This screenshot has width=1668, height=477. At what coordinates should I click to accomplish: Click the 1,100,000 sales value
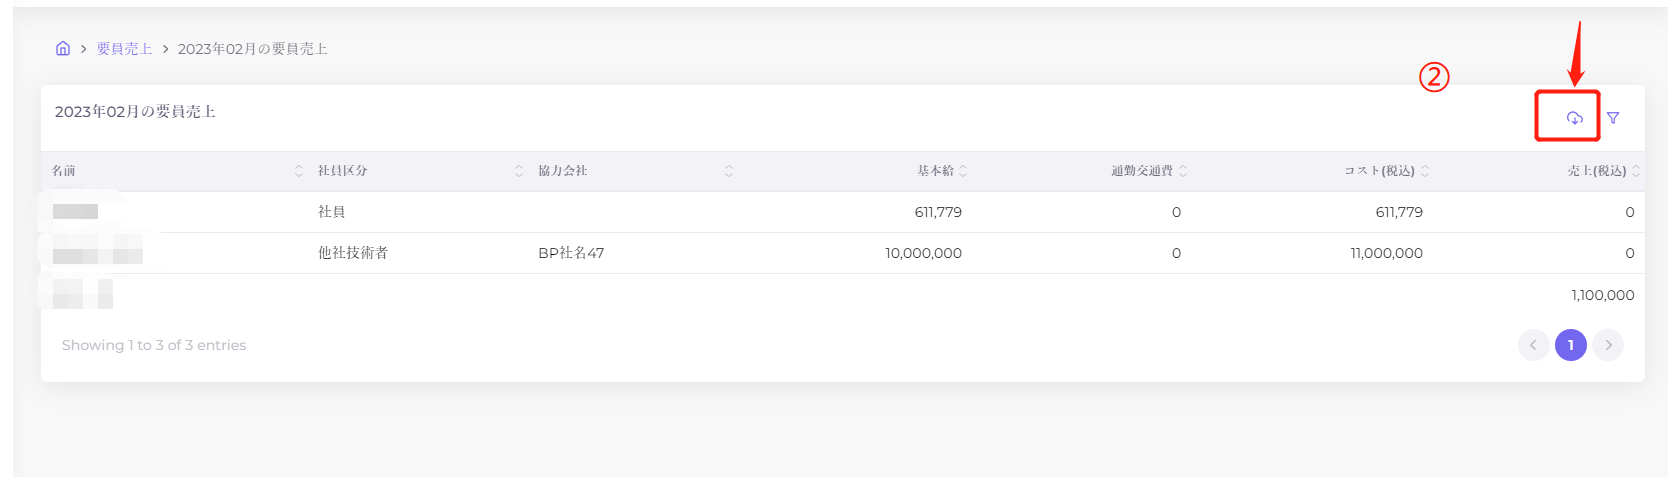coord(1602,295)
